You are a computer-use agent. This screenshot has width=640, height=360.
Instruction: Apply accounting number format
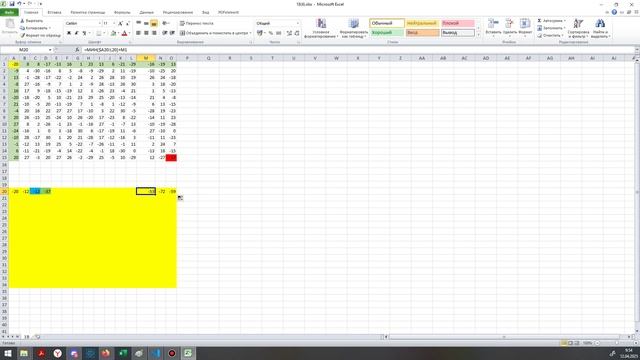click(x=260, y=33)
